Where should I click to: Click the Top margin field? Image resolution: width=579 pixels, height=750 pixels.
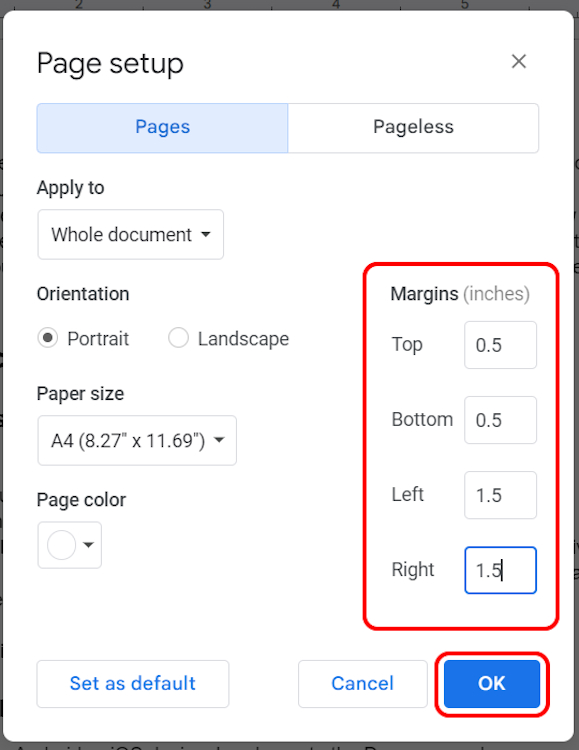[x=500, y=345]
